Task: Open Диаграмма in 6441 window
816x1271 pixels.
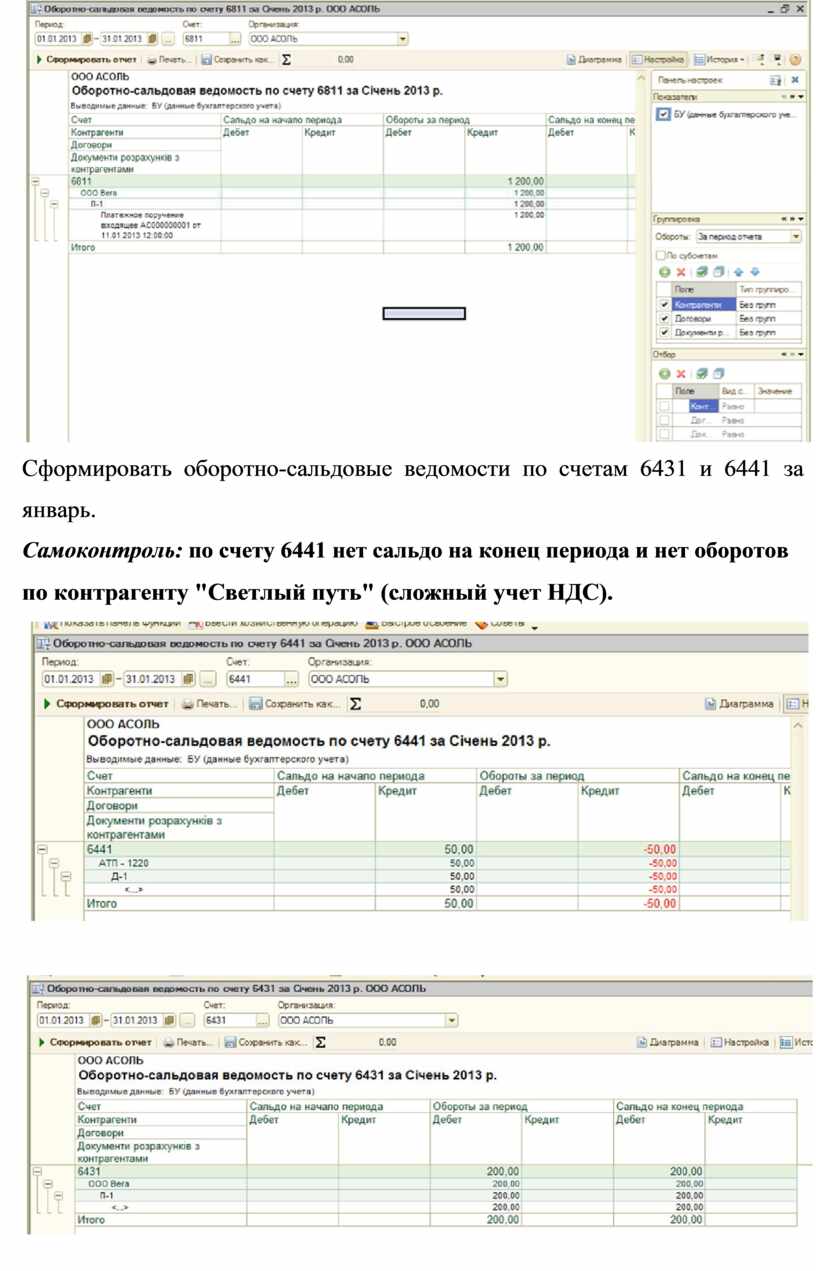Action: click(x=739, y=704)
